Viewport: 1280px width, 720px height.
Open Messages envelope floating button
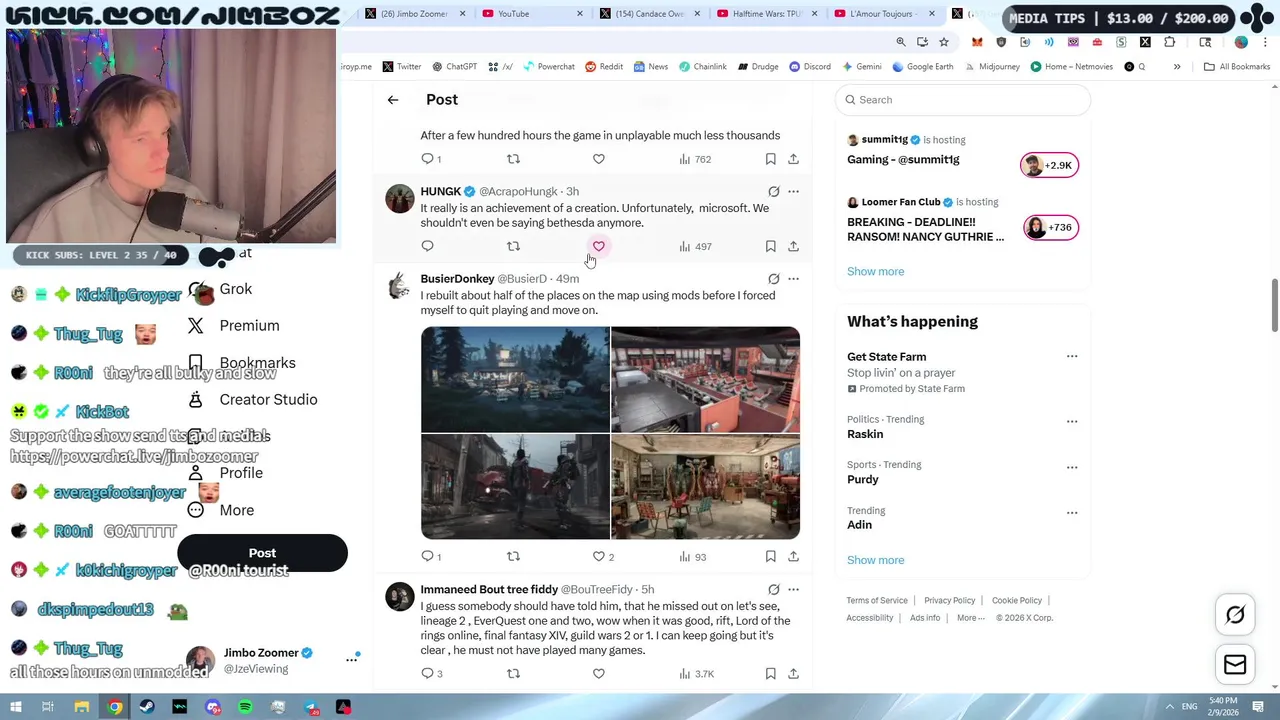coord(1235,664)
